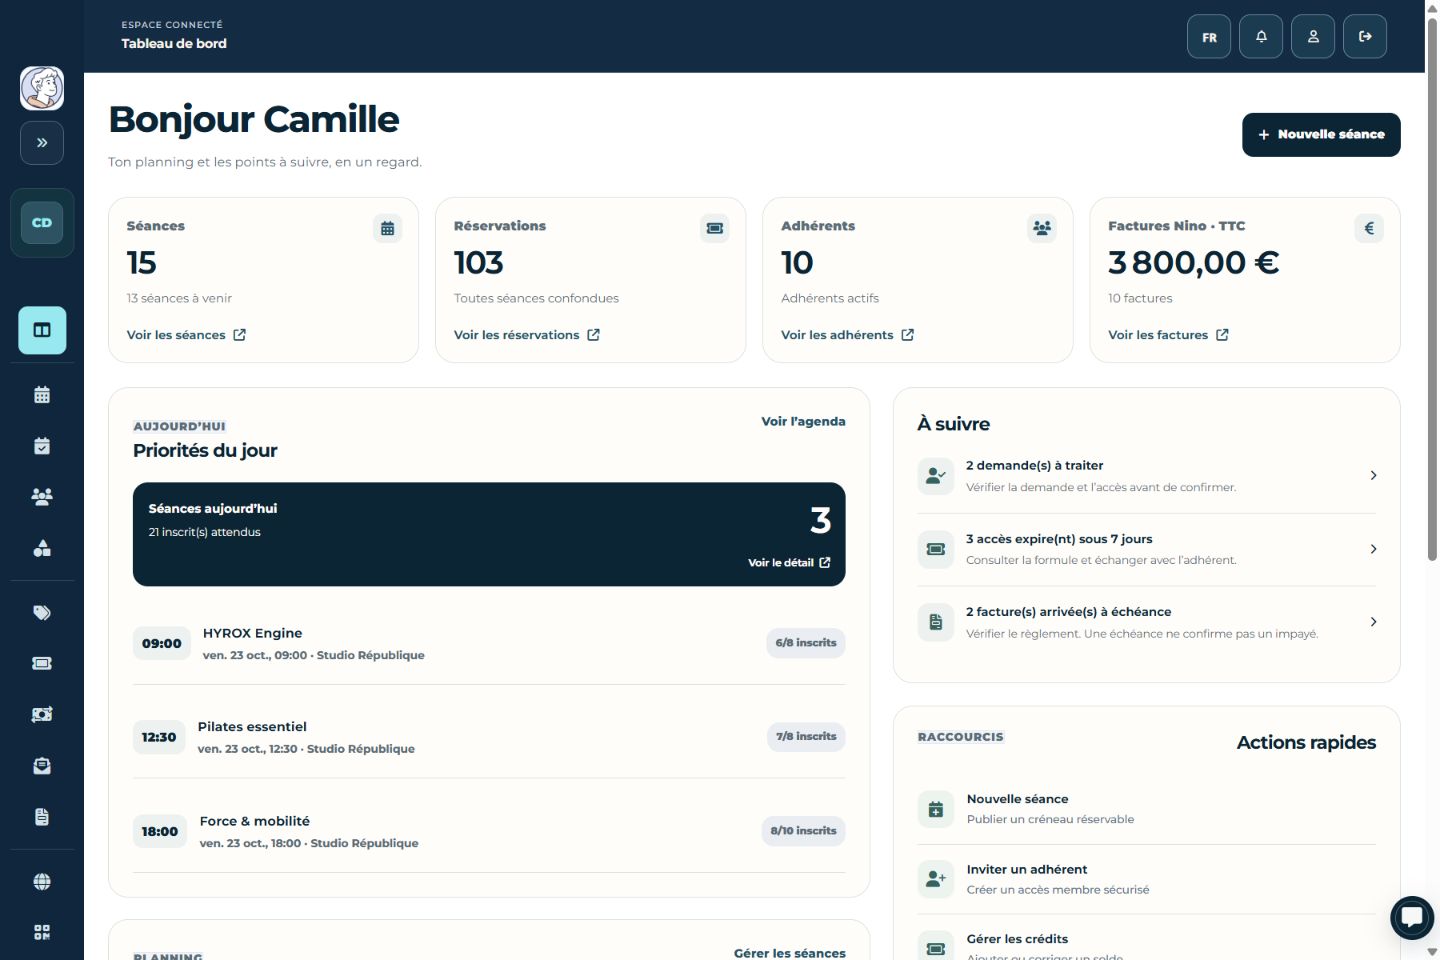Viewport: 1440px width, 960px height.
Task: Open the members group icon in sidebar
Action: 42,497
